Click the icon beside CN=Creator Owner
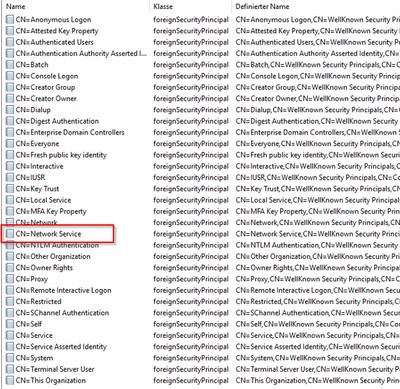The image size is (400, 389). point(10,99)
